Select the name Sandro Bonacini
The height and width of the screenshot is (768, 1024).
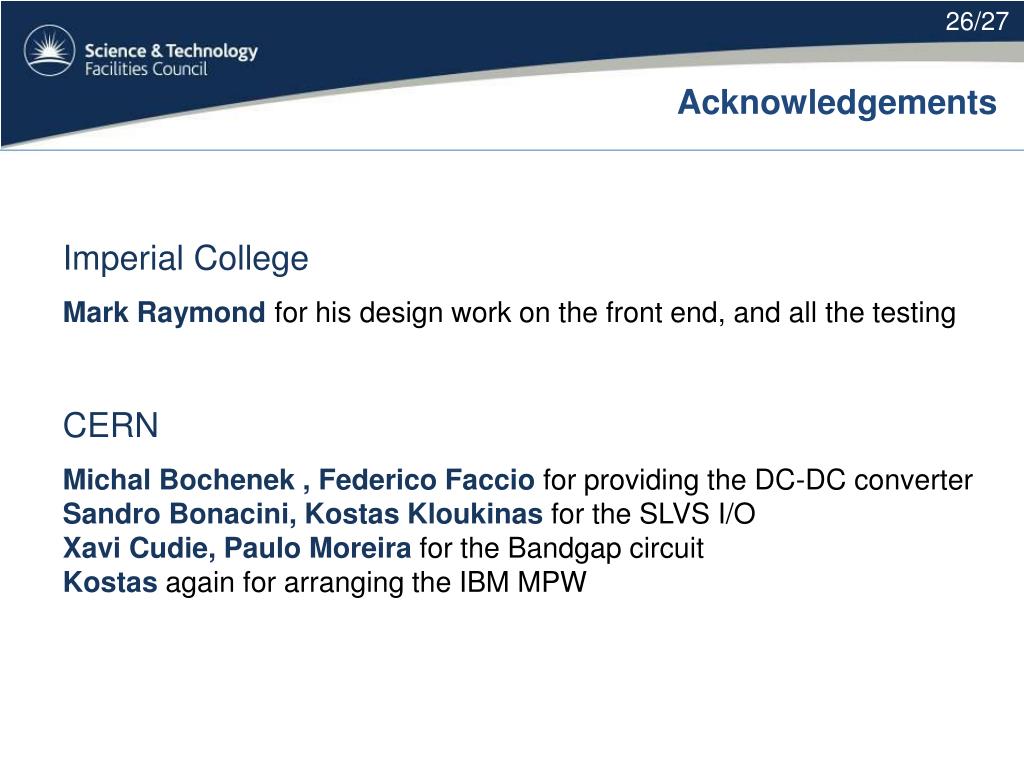[x=175, y=514]
